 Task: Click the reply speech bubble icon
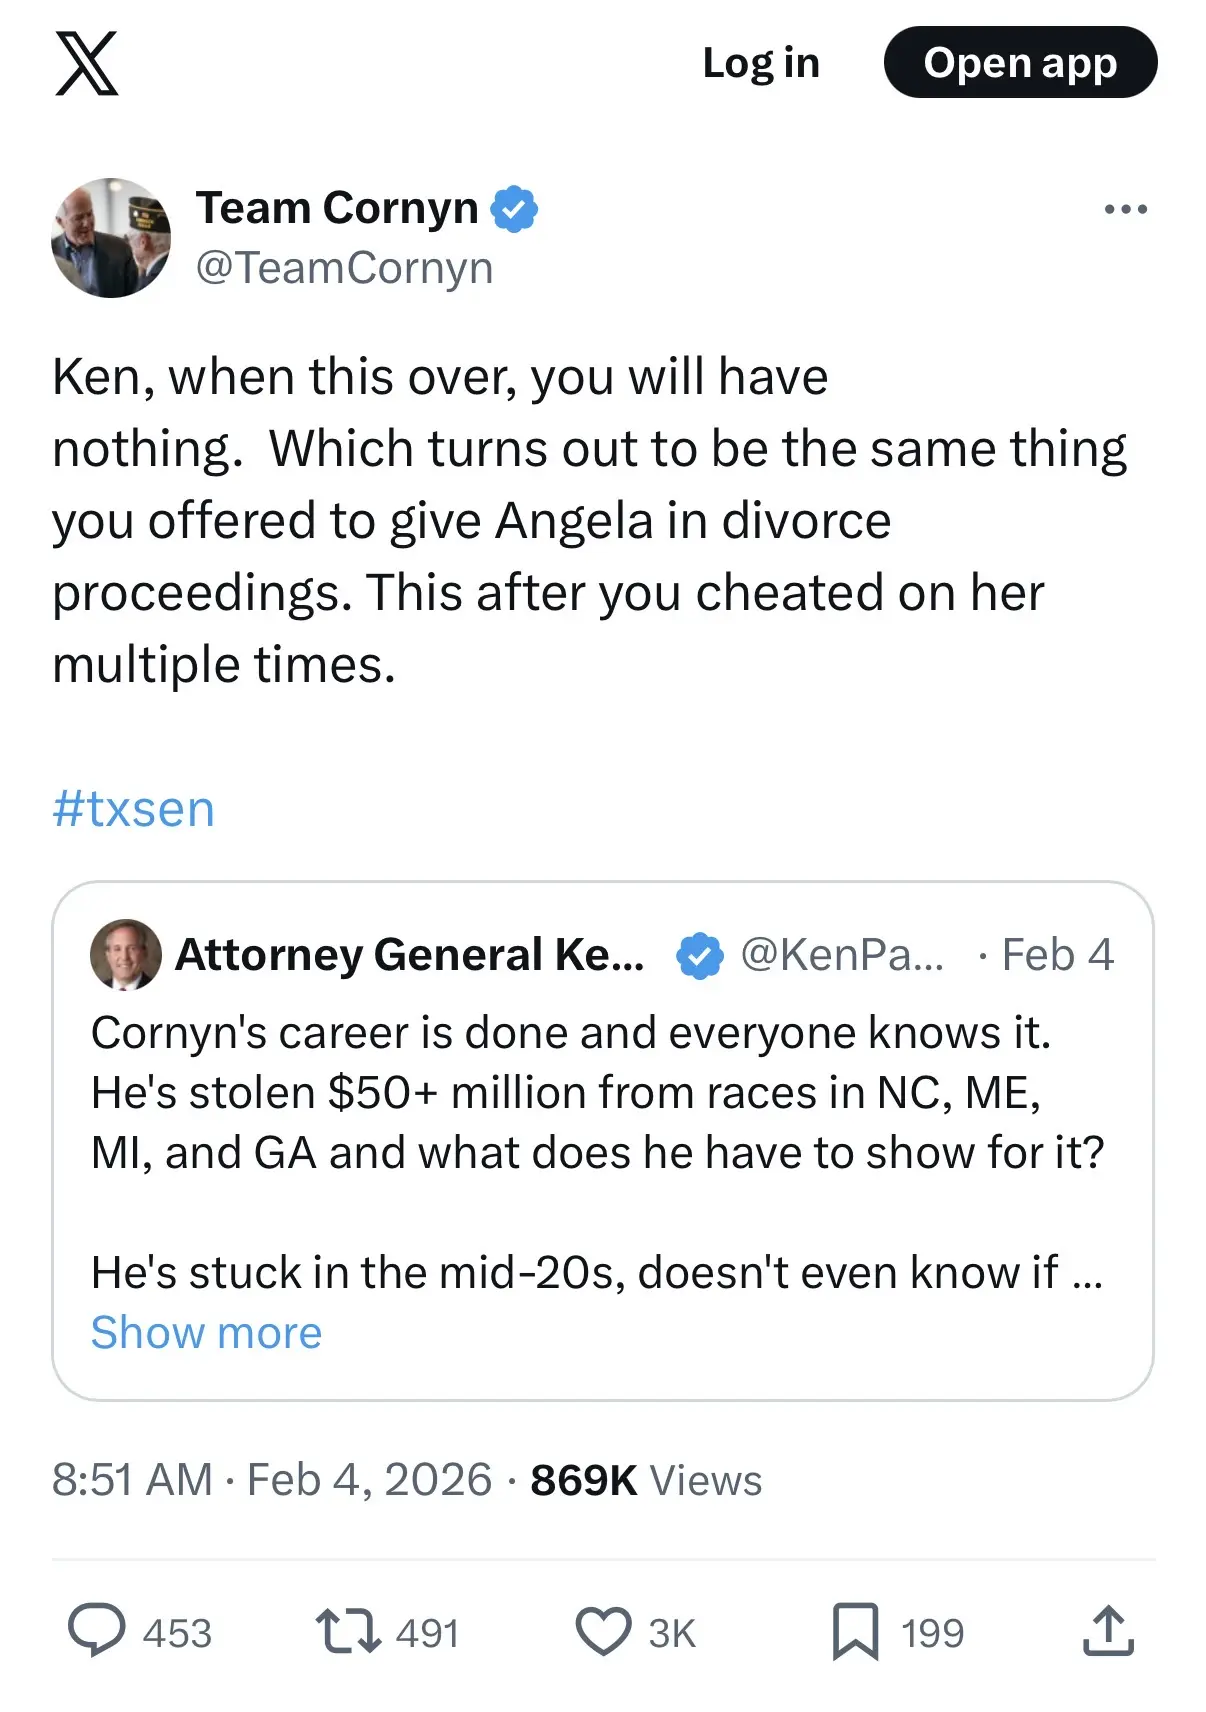point(97,1631)
